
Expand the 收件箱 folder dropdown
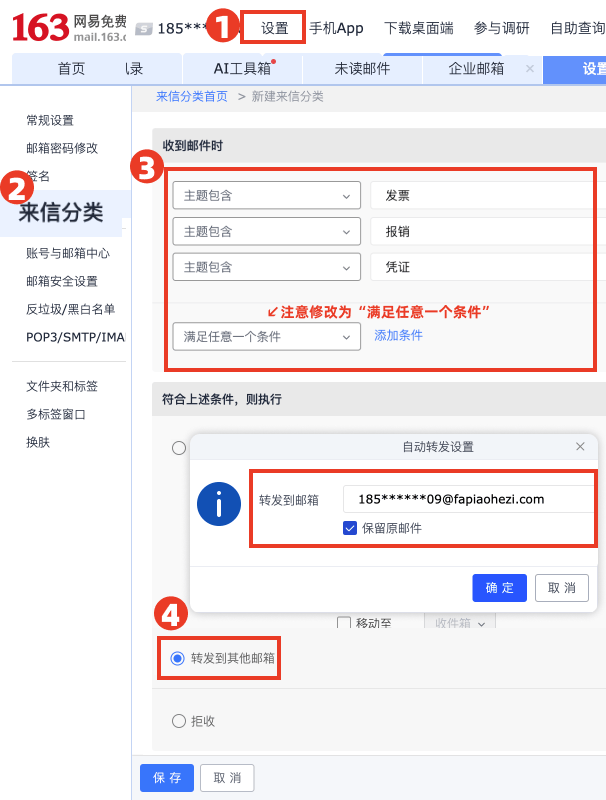click(460, 623)
